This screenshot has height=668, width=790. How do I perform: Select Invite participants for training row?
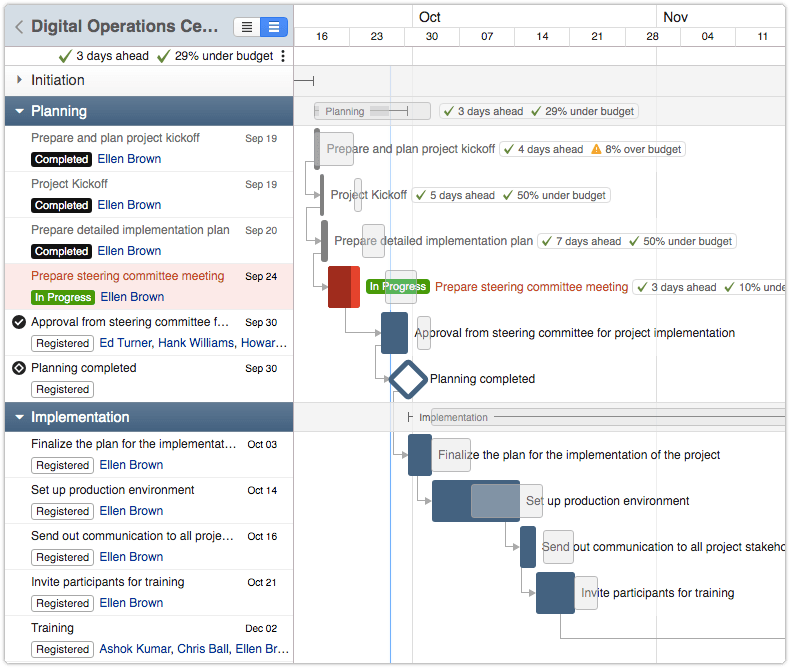tap(149, 593)
